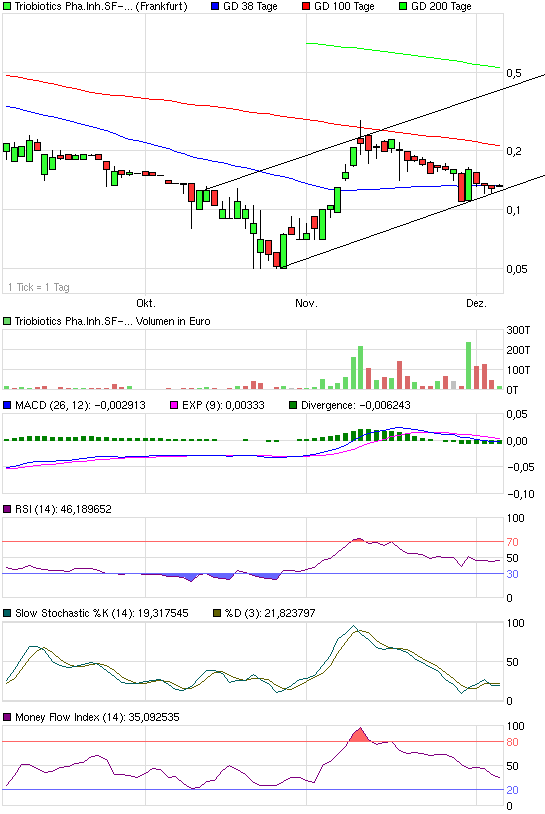Viewport: 545px width, 814px height.
Task: Click the purple Money Flow Index swatch
Action: (7, 717)
